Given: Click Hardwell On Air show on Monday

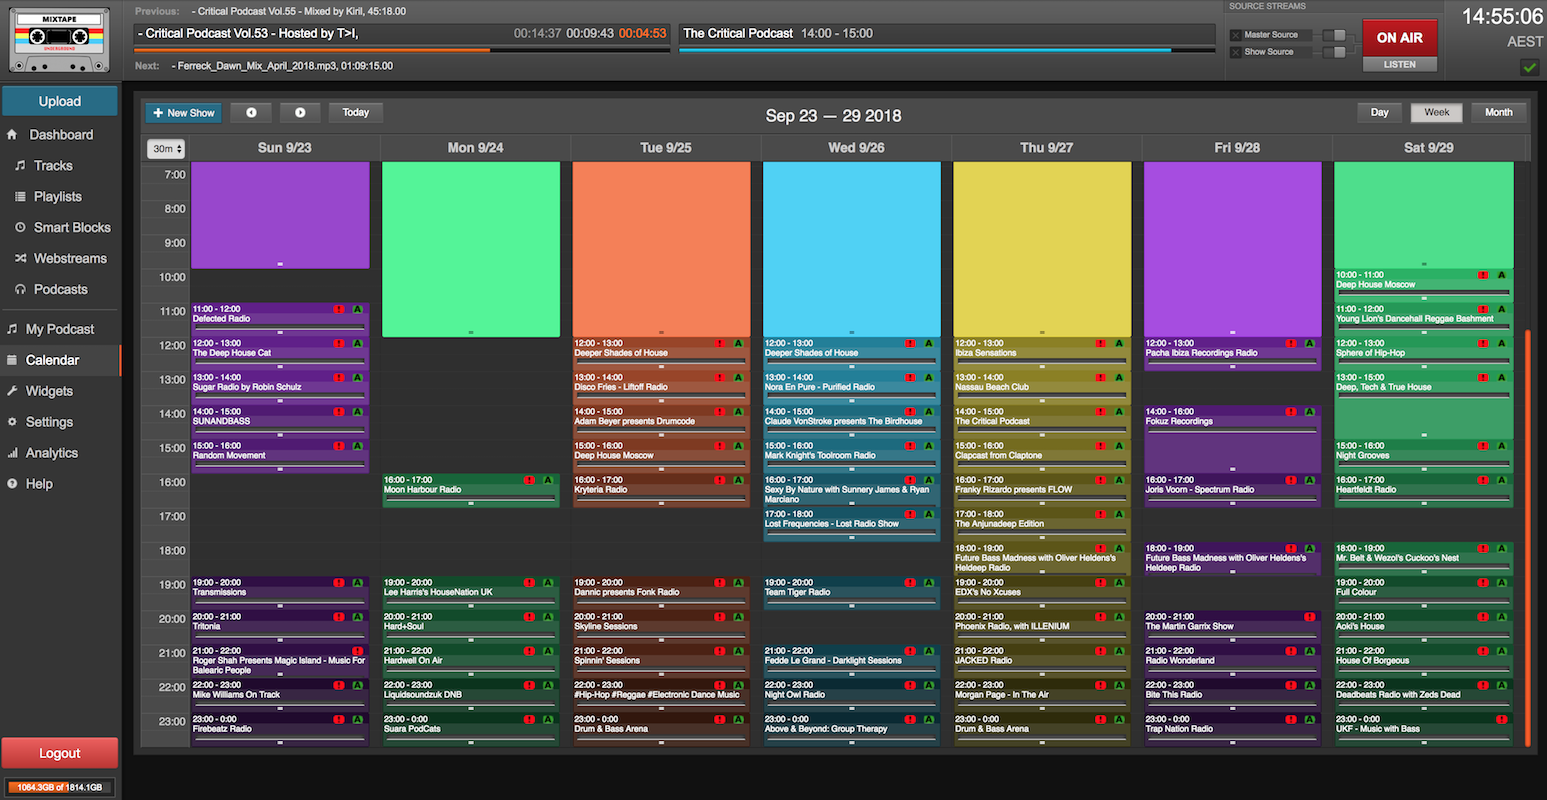Looking at the screenshot, I should (x=470, y=662).
